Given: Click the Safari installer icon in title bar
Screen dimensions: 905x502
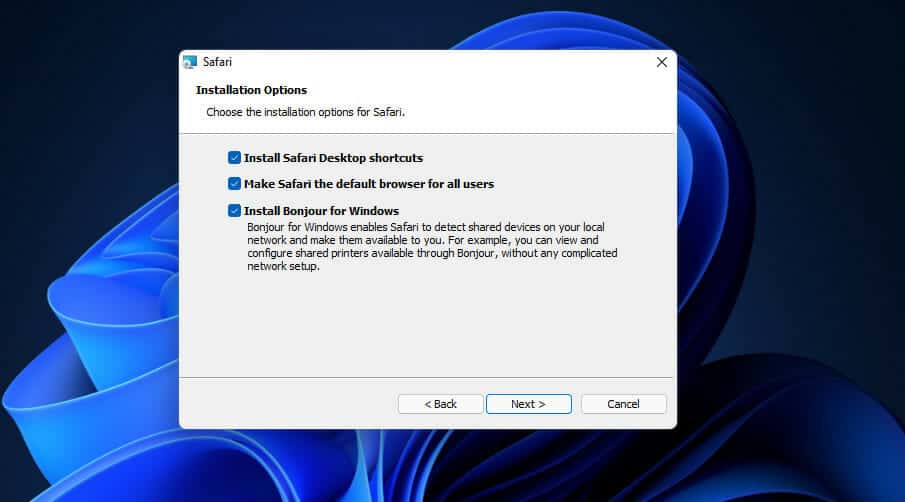Looking at the screenshot, I should tap(190, 62).
